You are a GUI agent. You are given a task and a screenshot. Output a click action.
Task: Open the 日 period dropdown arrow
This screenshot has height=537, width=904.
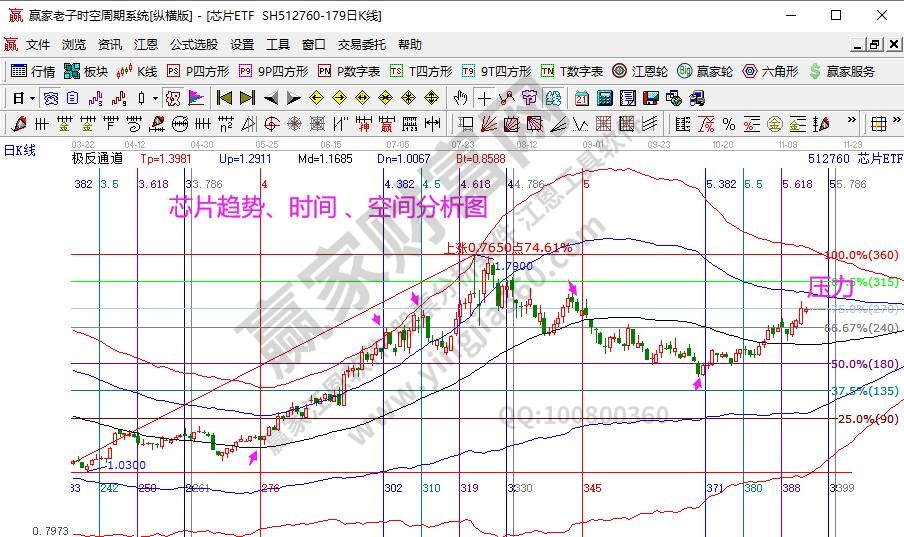[x=32, y=98]
